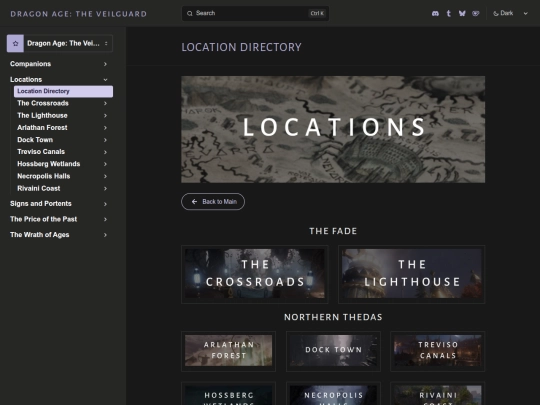Click the Back to Main button

(x=213, y=201)
